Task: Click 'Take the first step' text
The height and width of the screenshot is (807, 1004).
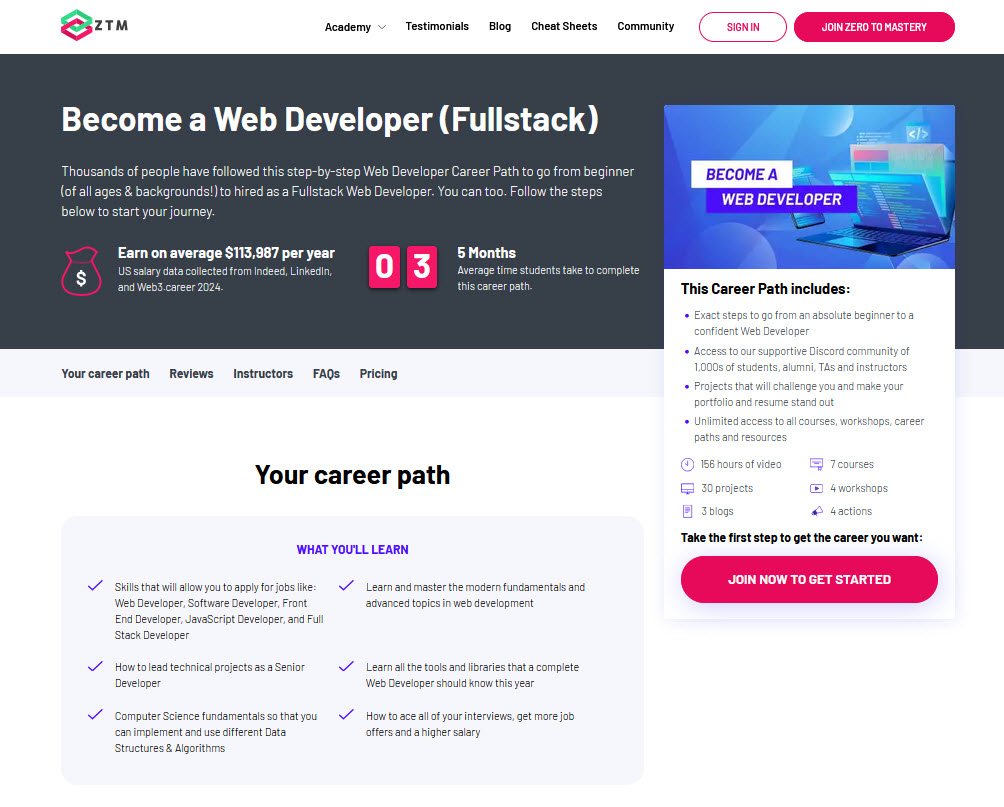Action: click(x=802, y=537)
